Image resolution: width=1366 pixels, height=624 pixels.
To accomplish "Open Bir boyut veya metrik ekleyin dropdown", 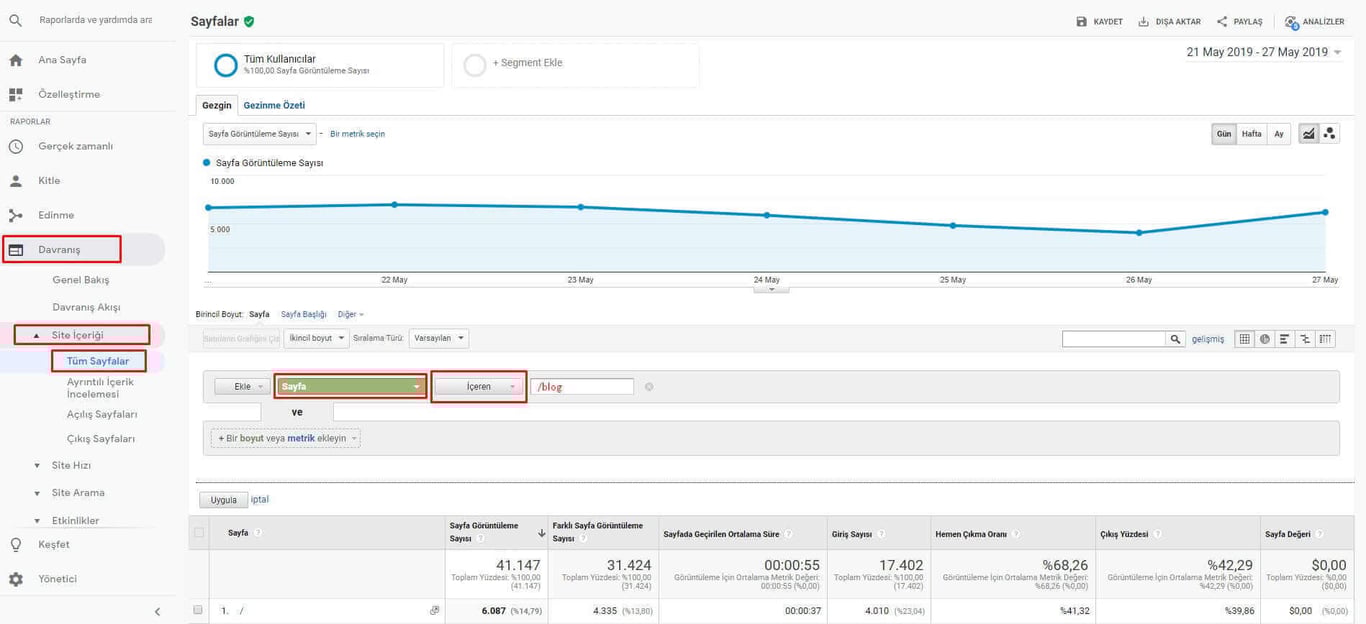I will [285, 438].
